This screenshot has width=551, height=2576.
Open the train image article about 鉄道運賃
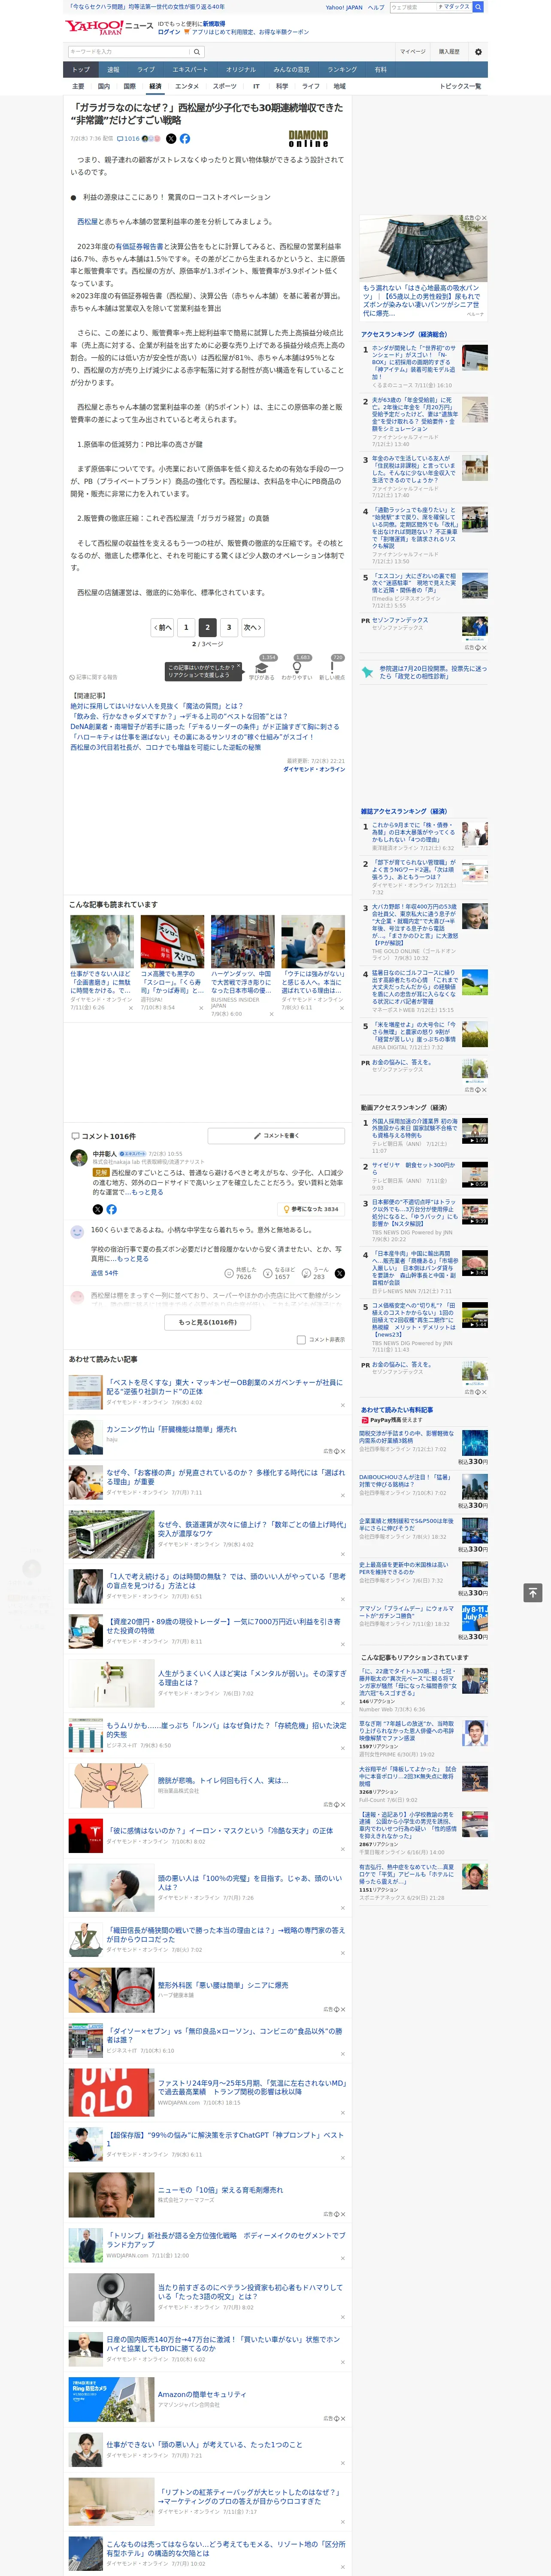pos(111,1534)
